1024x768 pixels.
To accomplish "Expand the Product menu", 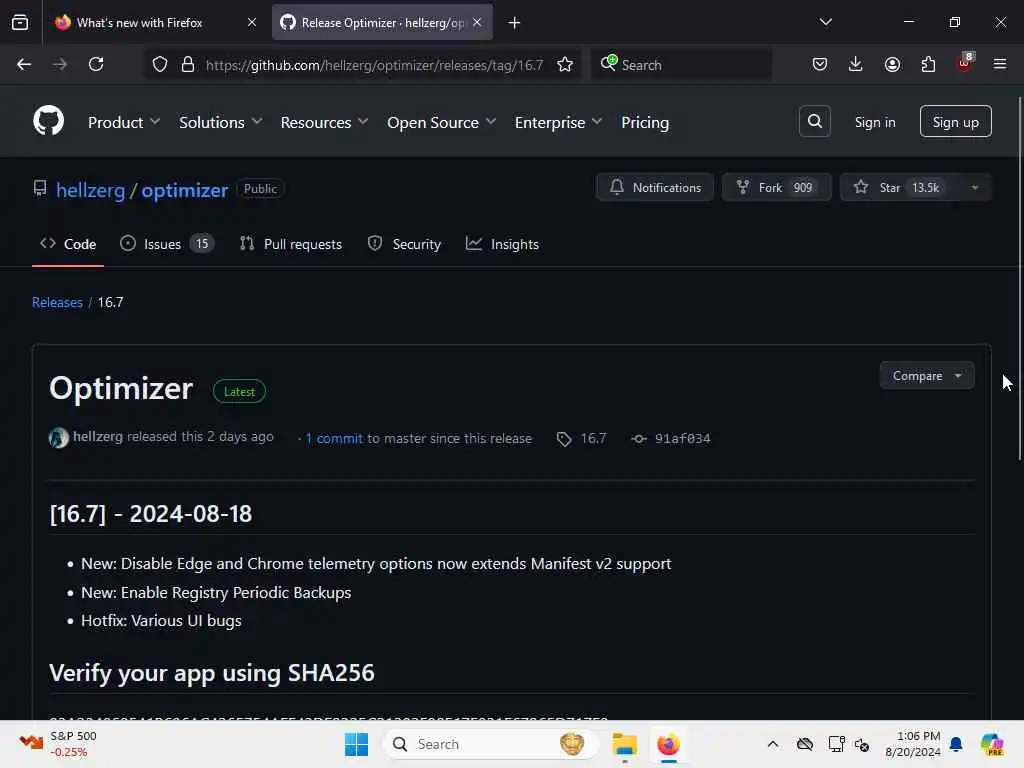I will tap(124, 122).
